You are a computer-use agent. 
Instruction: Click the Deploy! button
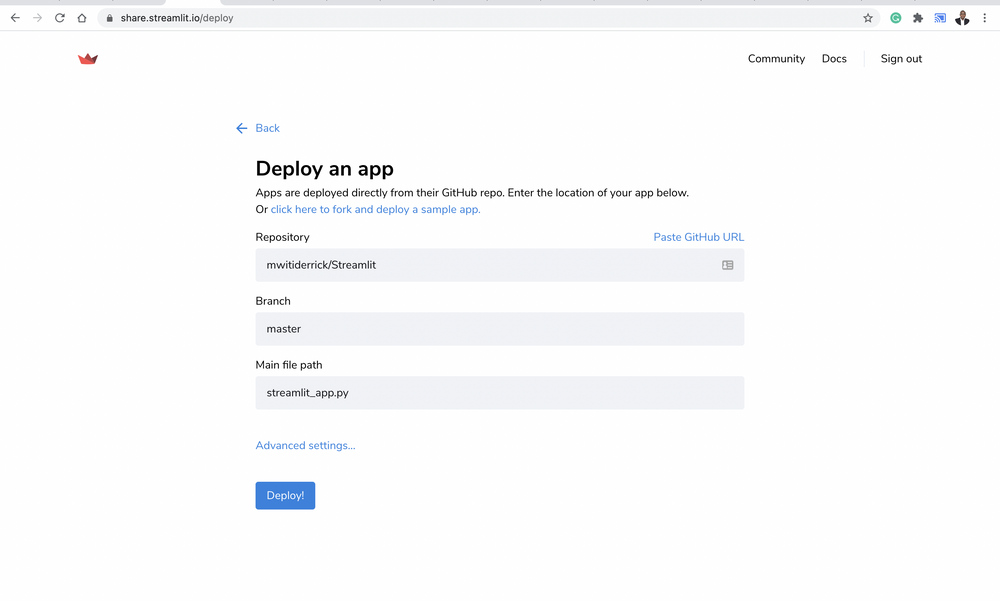285,495
